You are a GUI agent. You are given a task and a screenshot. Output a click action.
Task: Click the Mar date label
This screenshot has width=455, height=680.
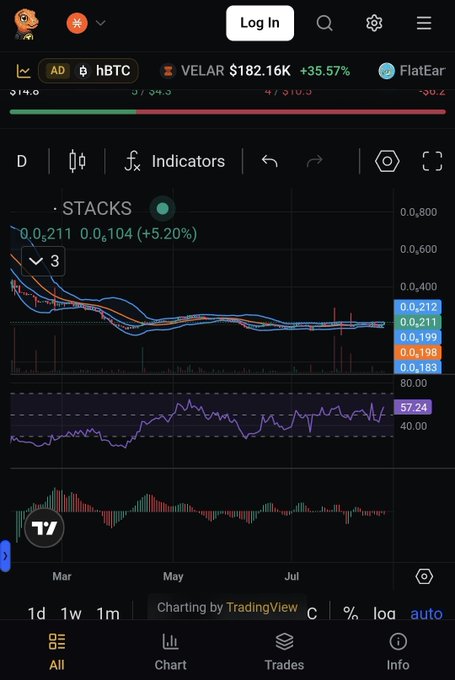coord(62,576)
